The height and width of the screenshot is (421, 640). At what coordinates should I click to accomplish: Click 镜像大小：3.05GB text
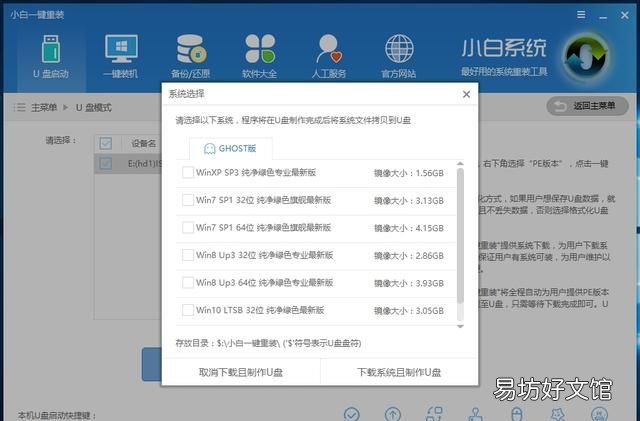click(409, 311)
